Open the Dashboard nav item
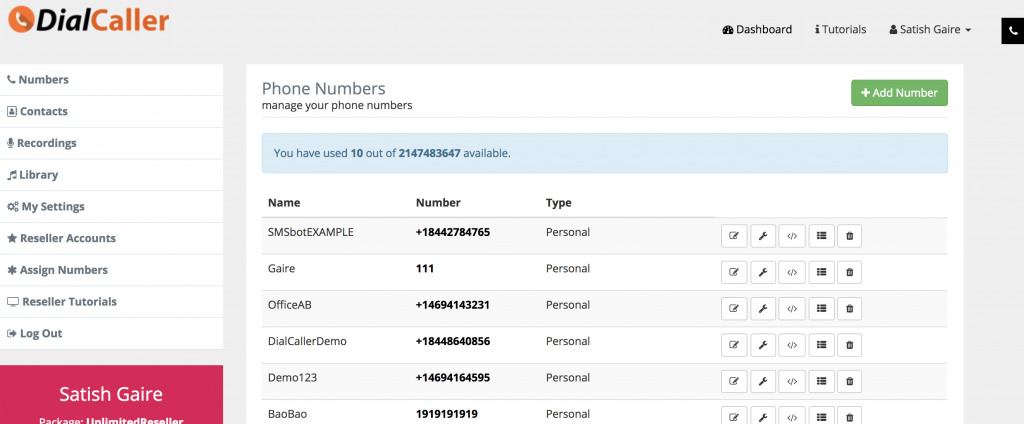Viewport: 1024px width, 424px height. click(758, 29)
